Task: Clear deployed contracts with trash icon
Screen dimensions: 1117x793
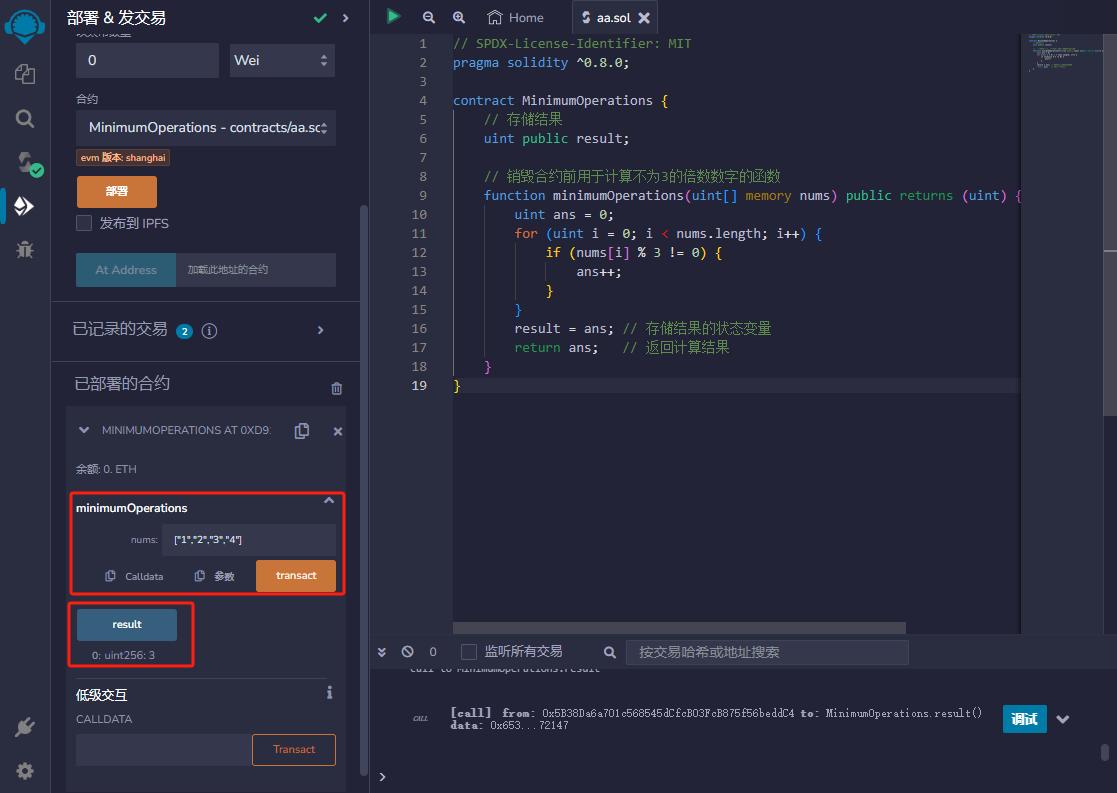Action: pos(337,388)
